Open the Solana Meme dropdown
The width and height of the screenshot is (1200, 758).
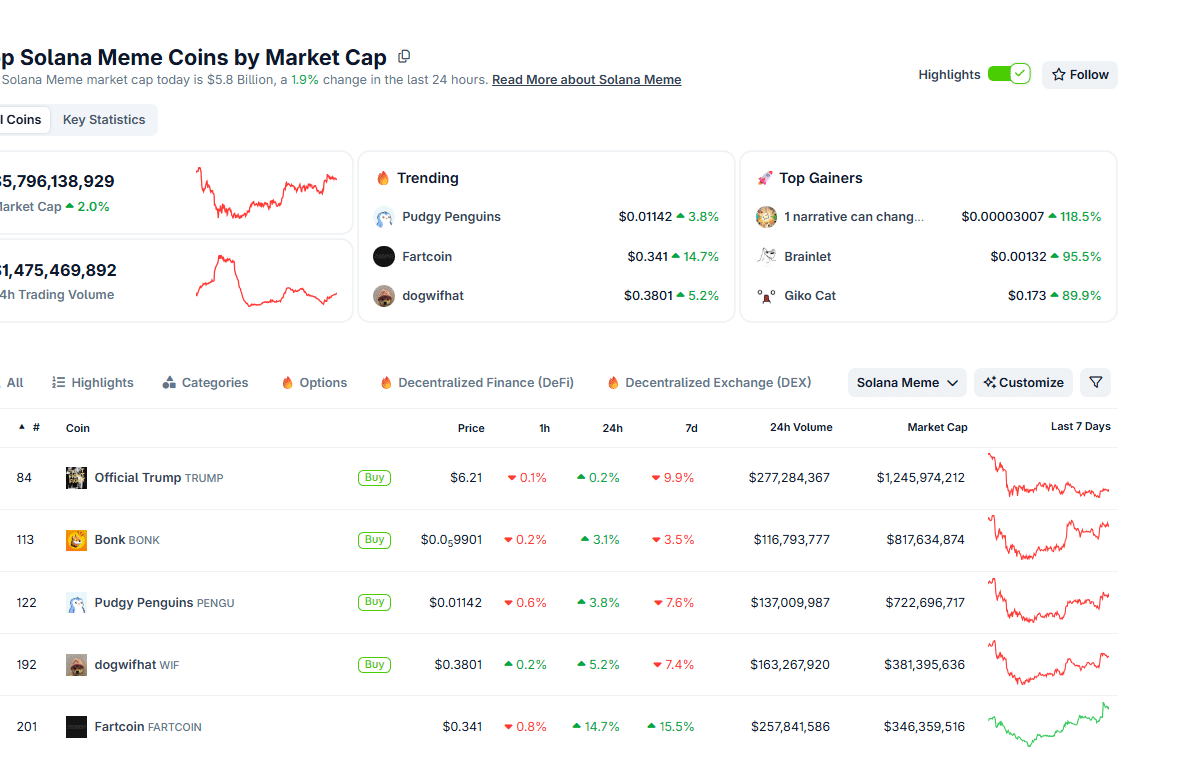(907, 382)
